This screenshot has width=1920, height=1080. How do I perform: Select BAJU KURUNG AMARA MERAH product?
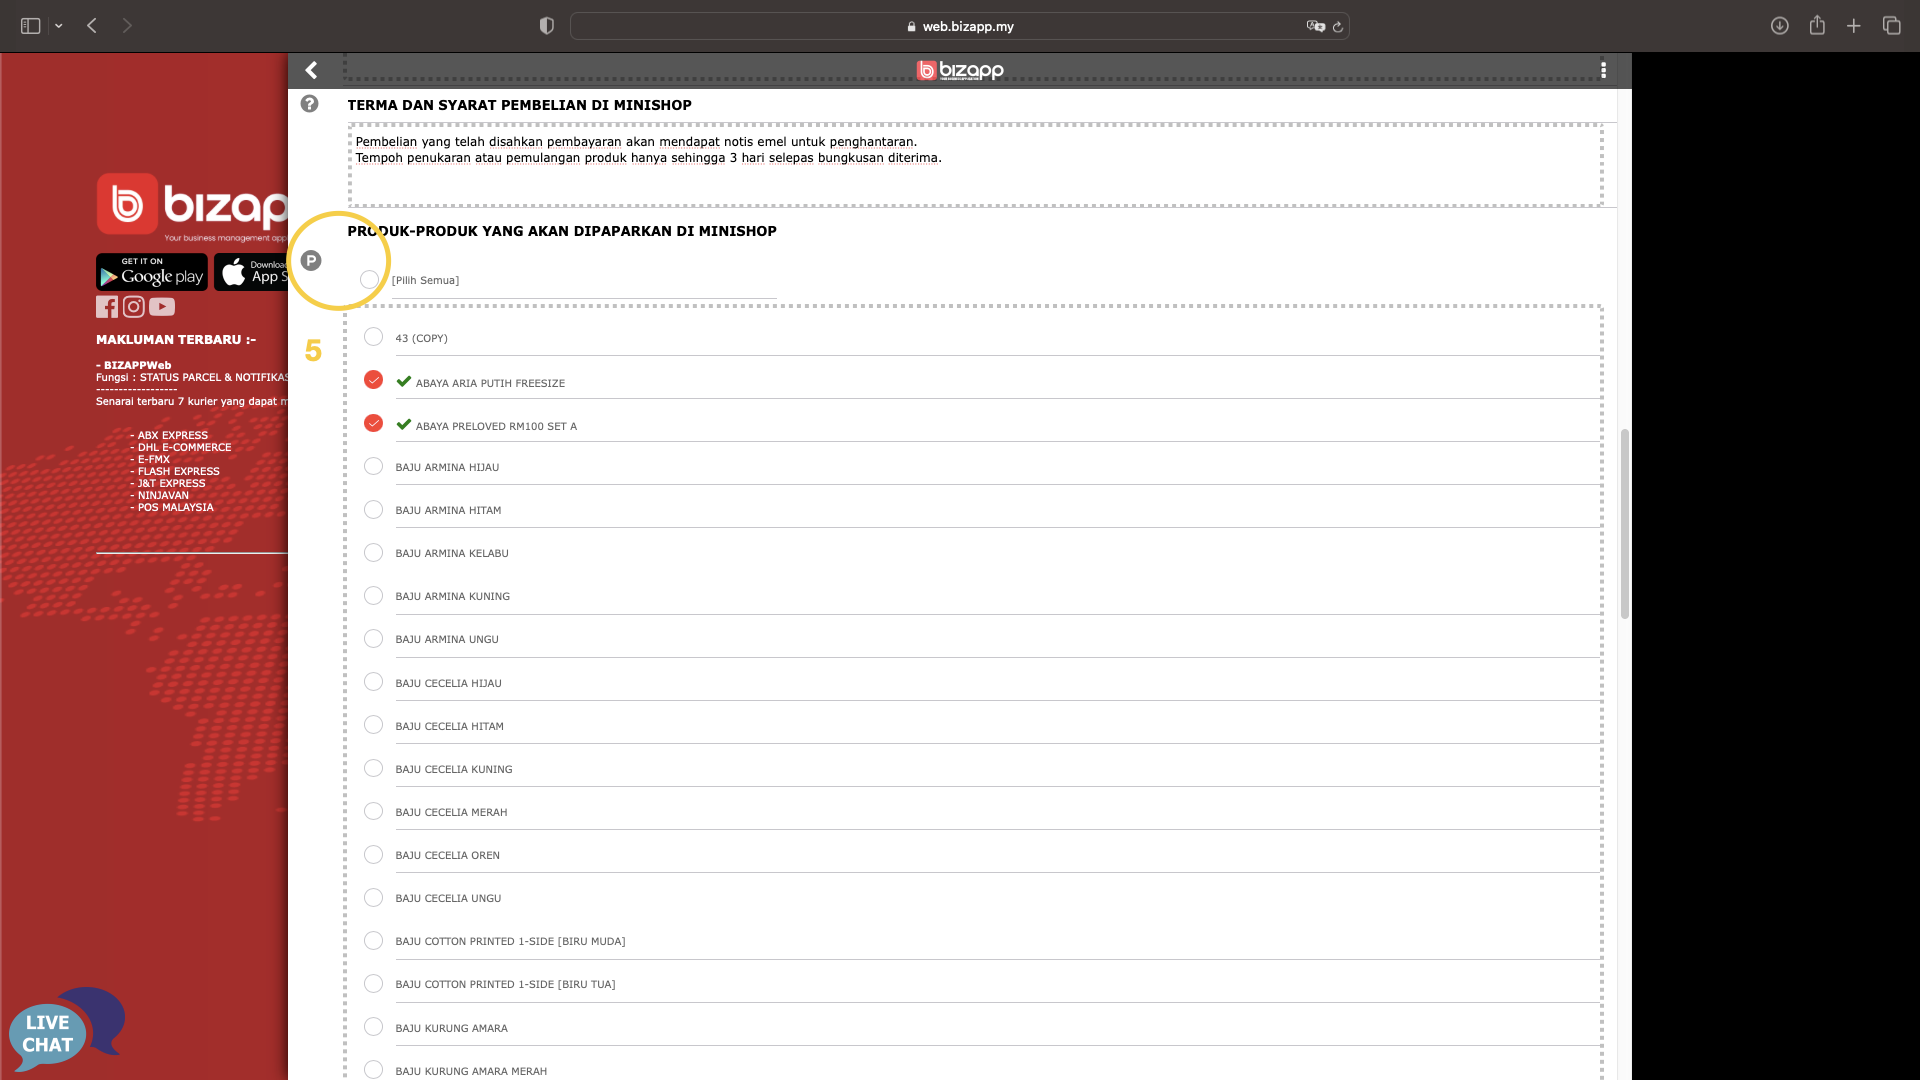373,1069
